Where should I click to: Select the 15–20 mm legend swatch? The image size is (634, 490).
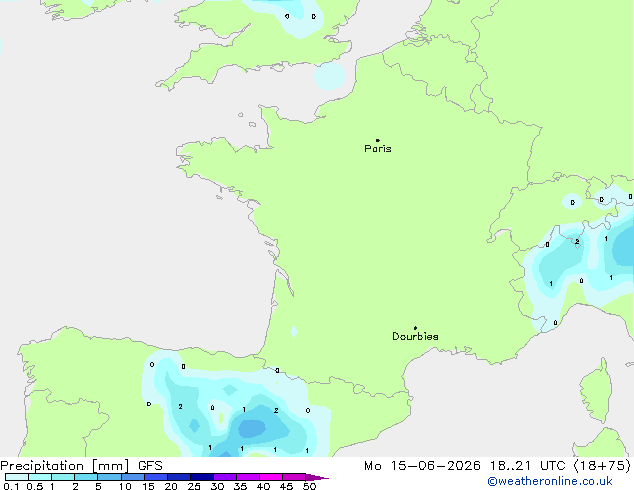(x=156, y=477)
